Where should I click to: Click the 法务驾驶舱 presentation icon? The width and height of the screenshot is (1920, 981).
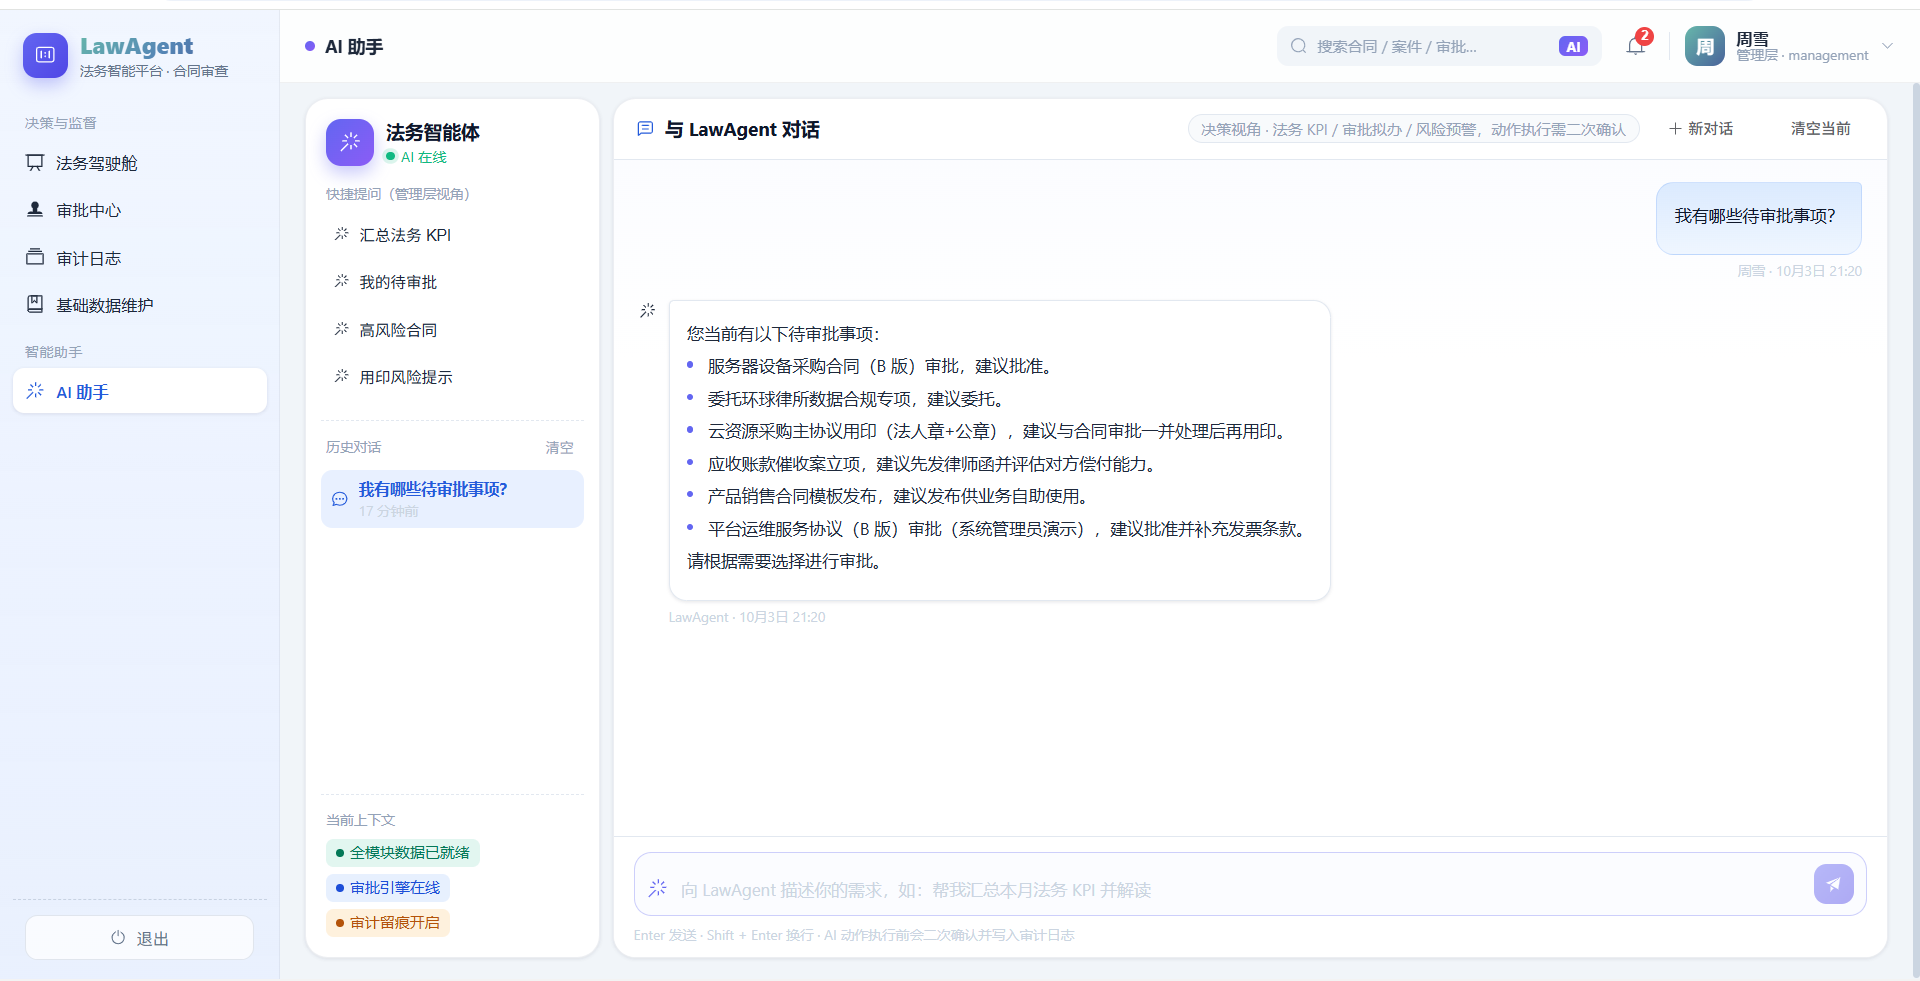(x=35, y=162)
